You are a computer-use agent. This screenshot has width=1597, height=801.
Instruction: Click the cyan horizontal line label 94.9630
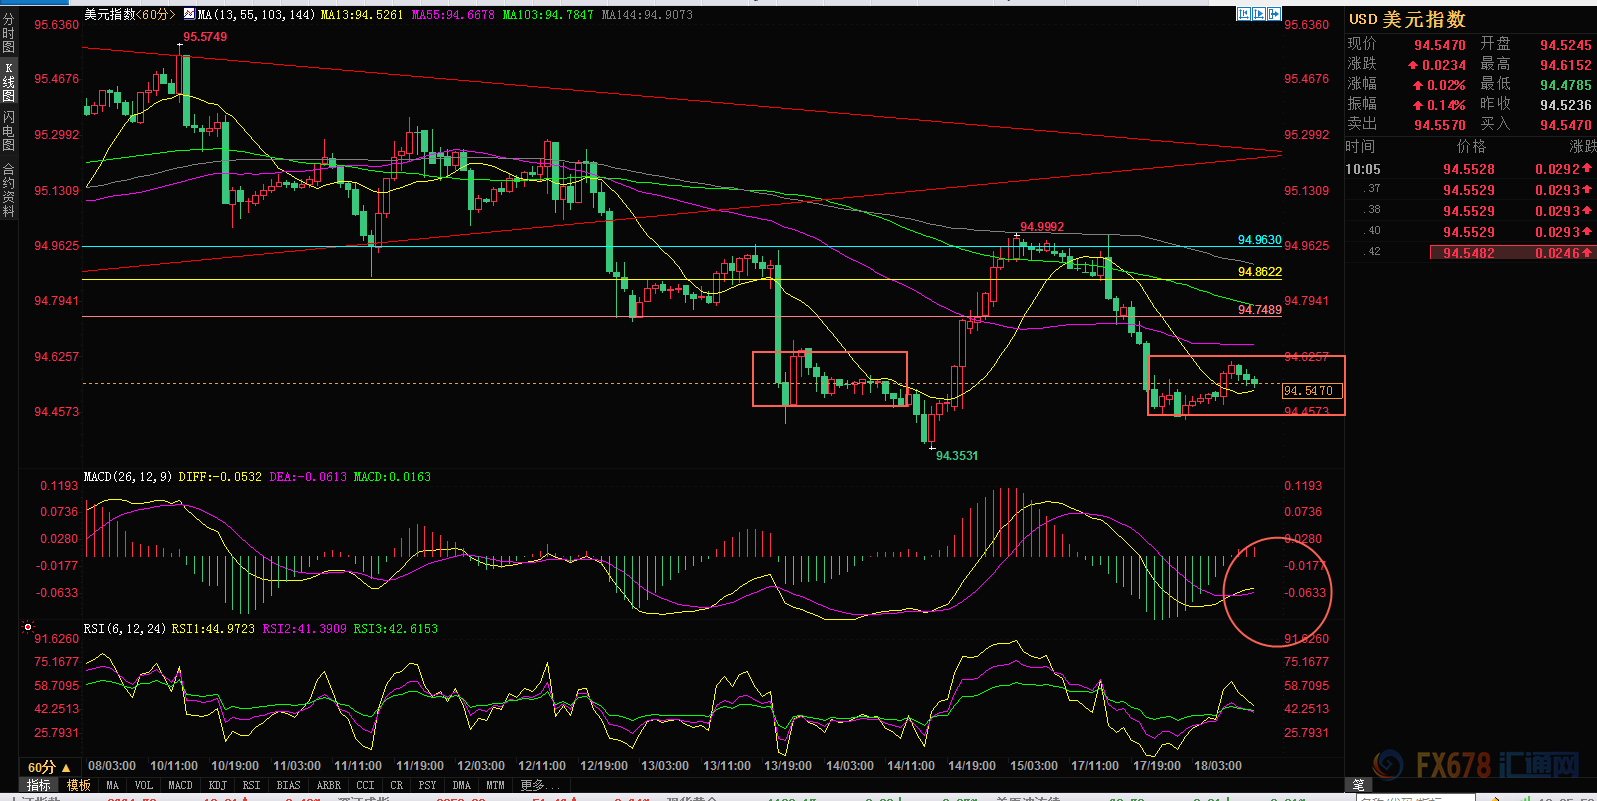(x=1259, y=240)
